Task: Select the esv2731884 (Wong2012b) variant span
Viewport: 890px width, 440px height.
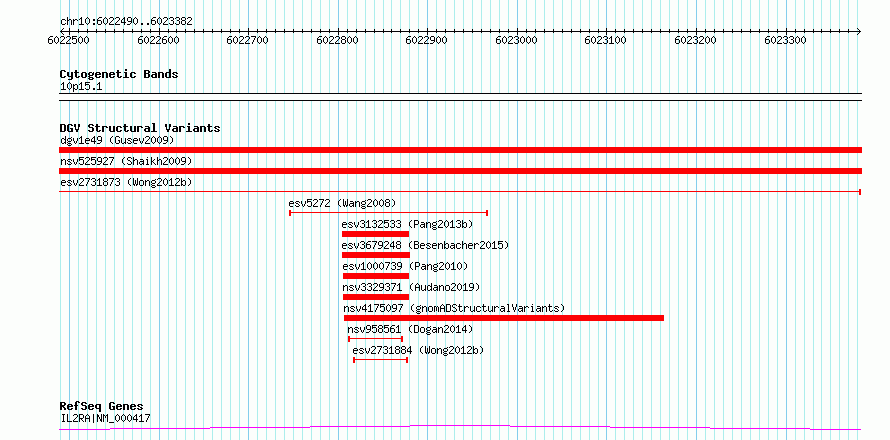Action: pyautogui.click(x=381, y=360)
